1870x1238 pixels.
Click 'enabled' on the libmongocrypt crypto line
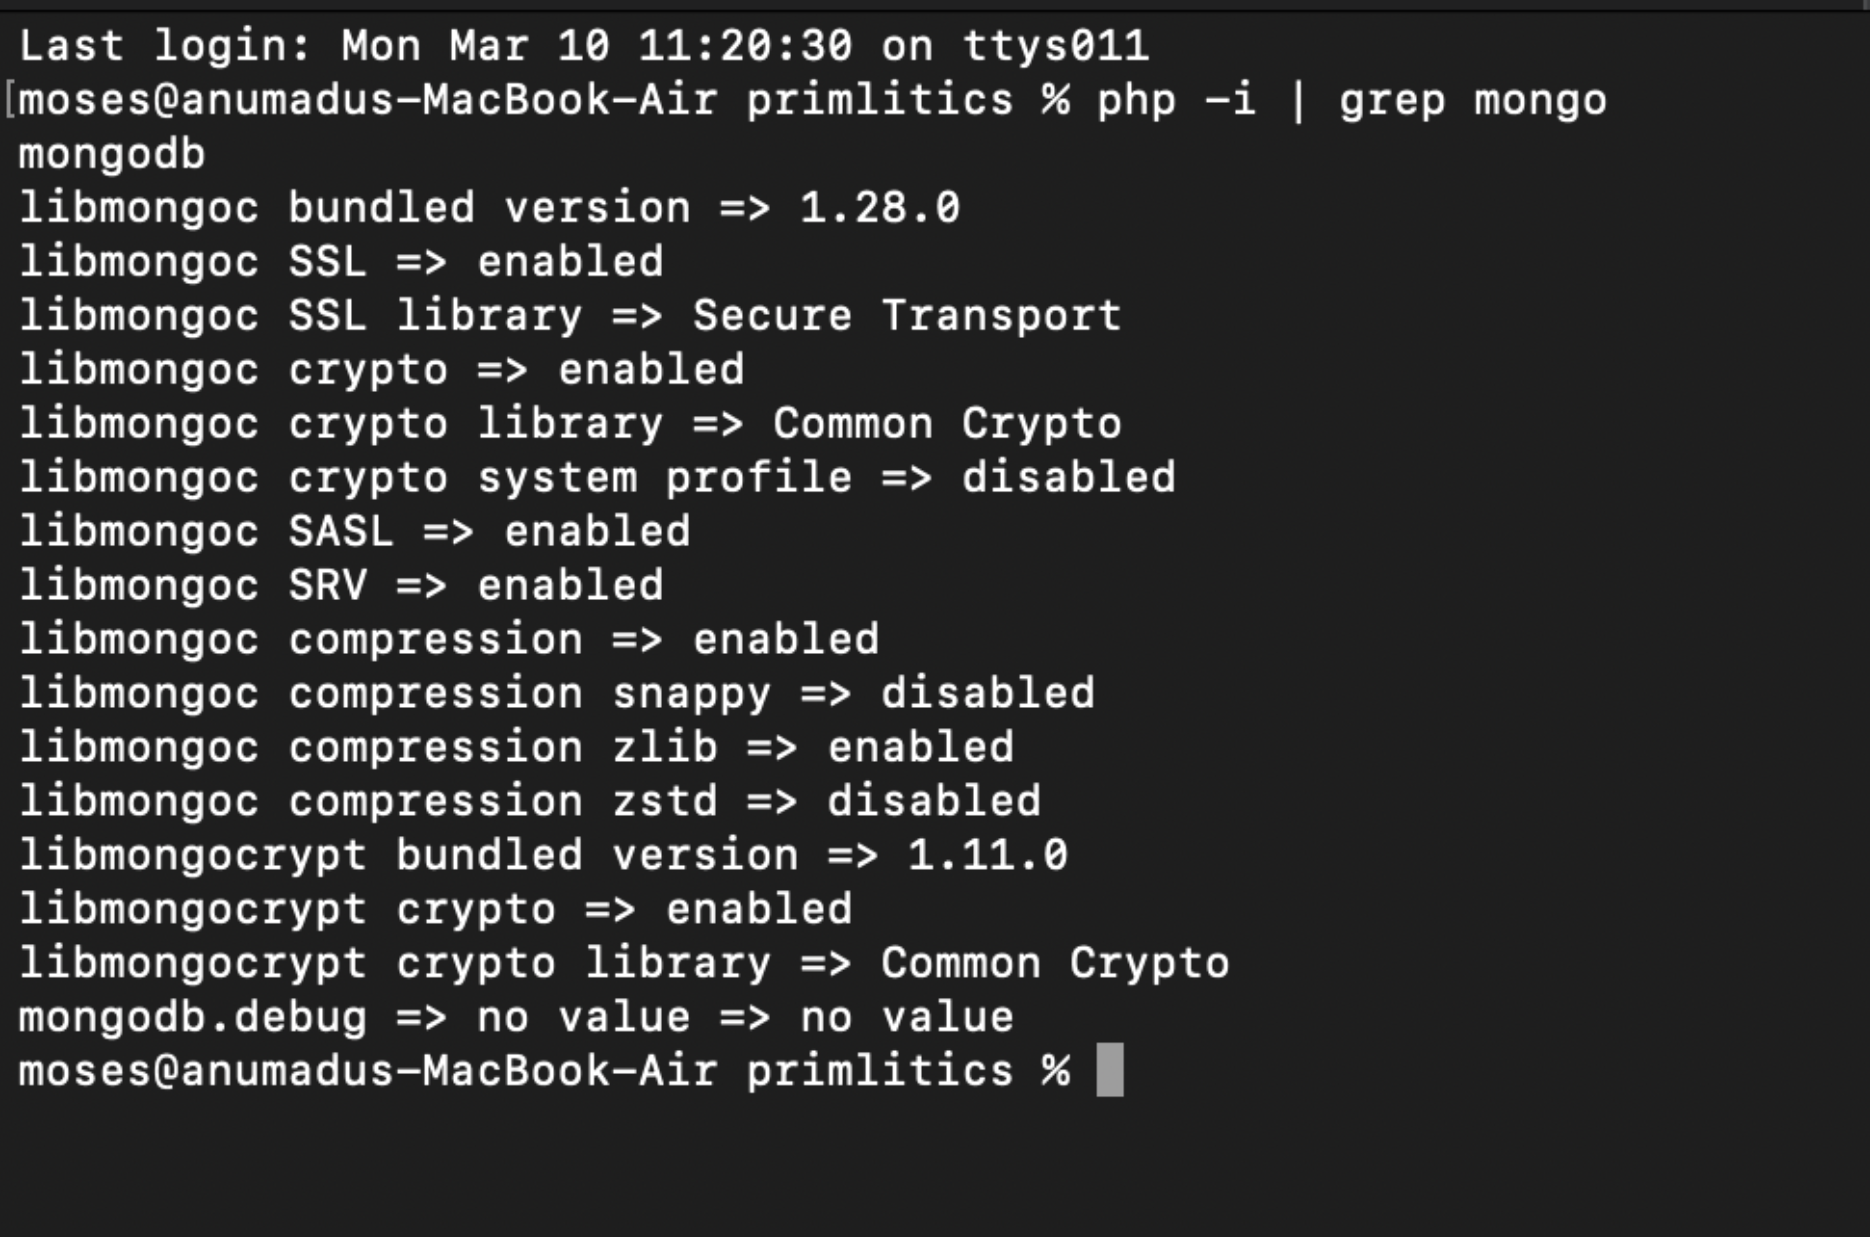(759, 910)
